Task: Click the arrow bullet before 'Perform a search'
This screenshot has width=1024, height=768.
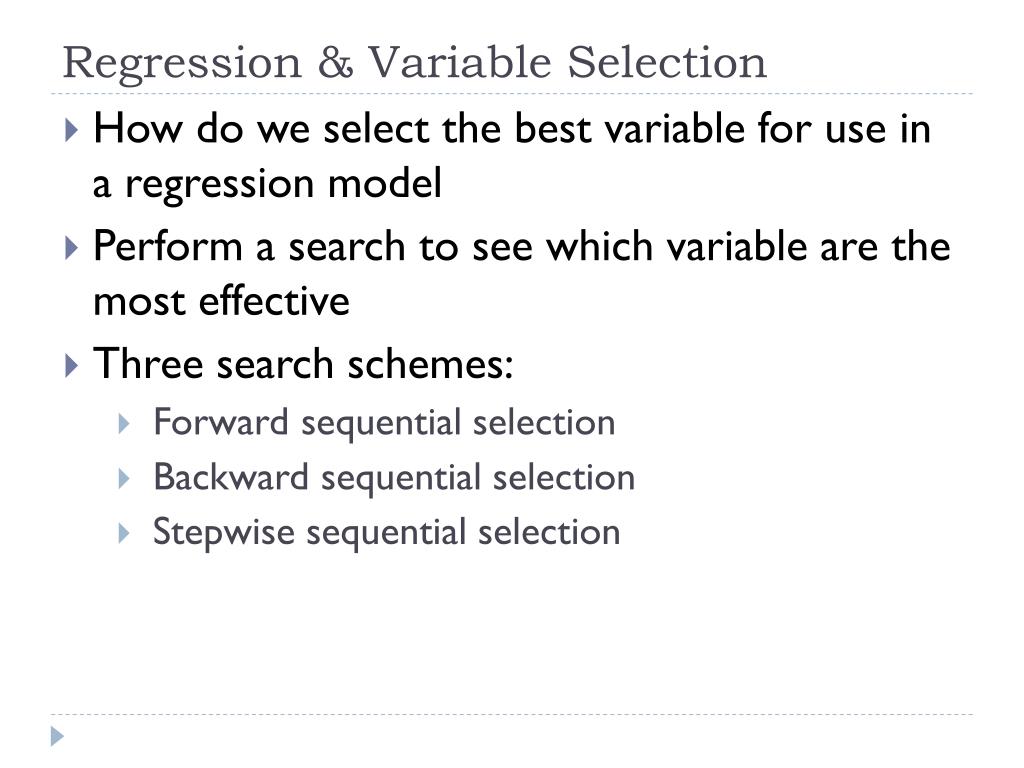Action: pyautogui.click(x=72, y=248)
